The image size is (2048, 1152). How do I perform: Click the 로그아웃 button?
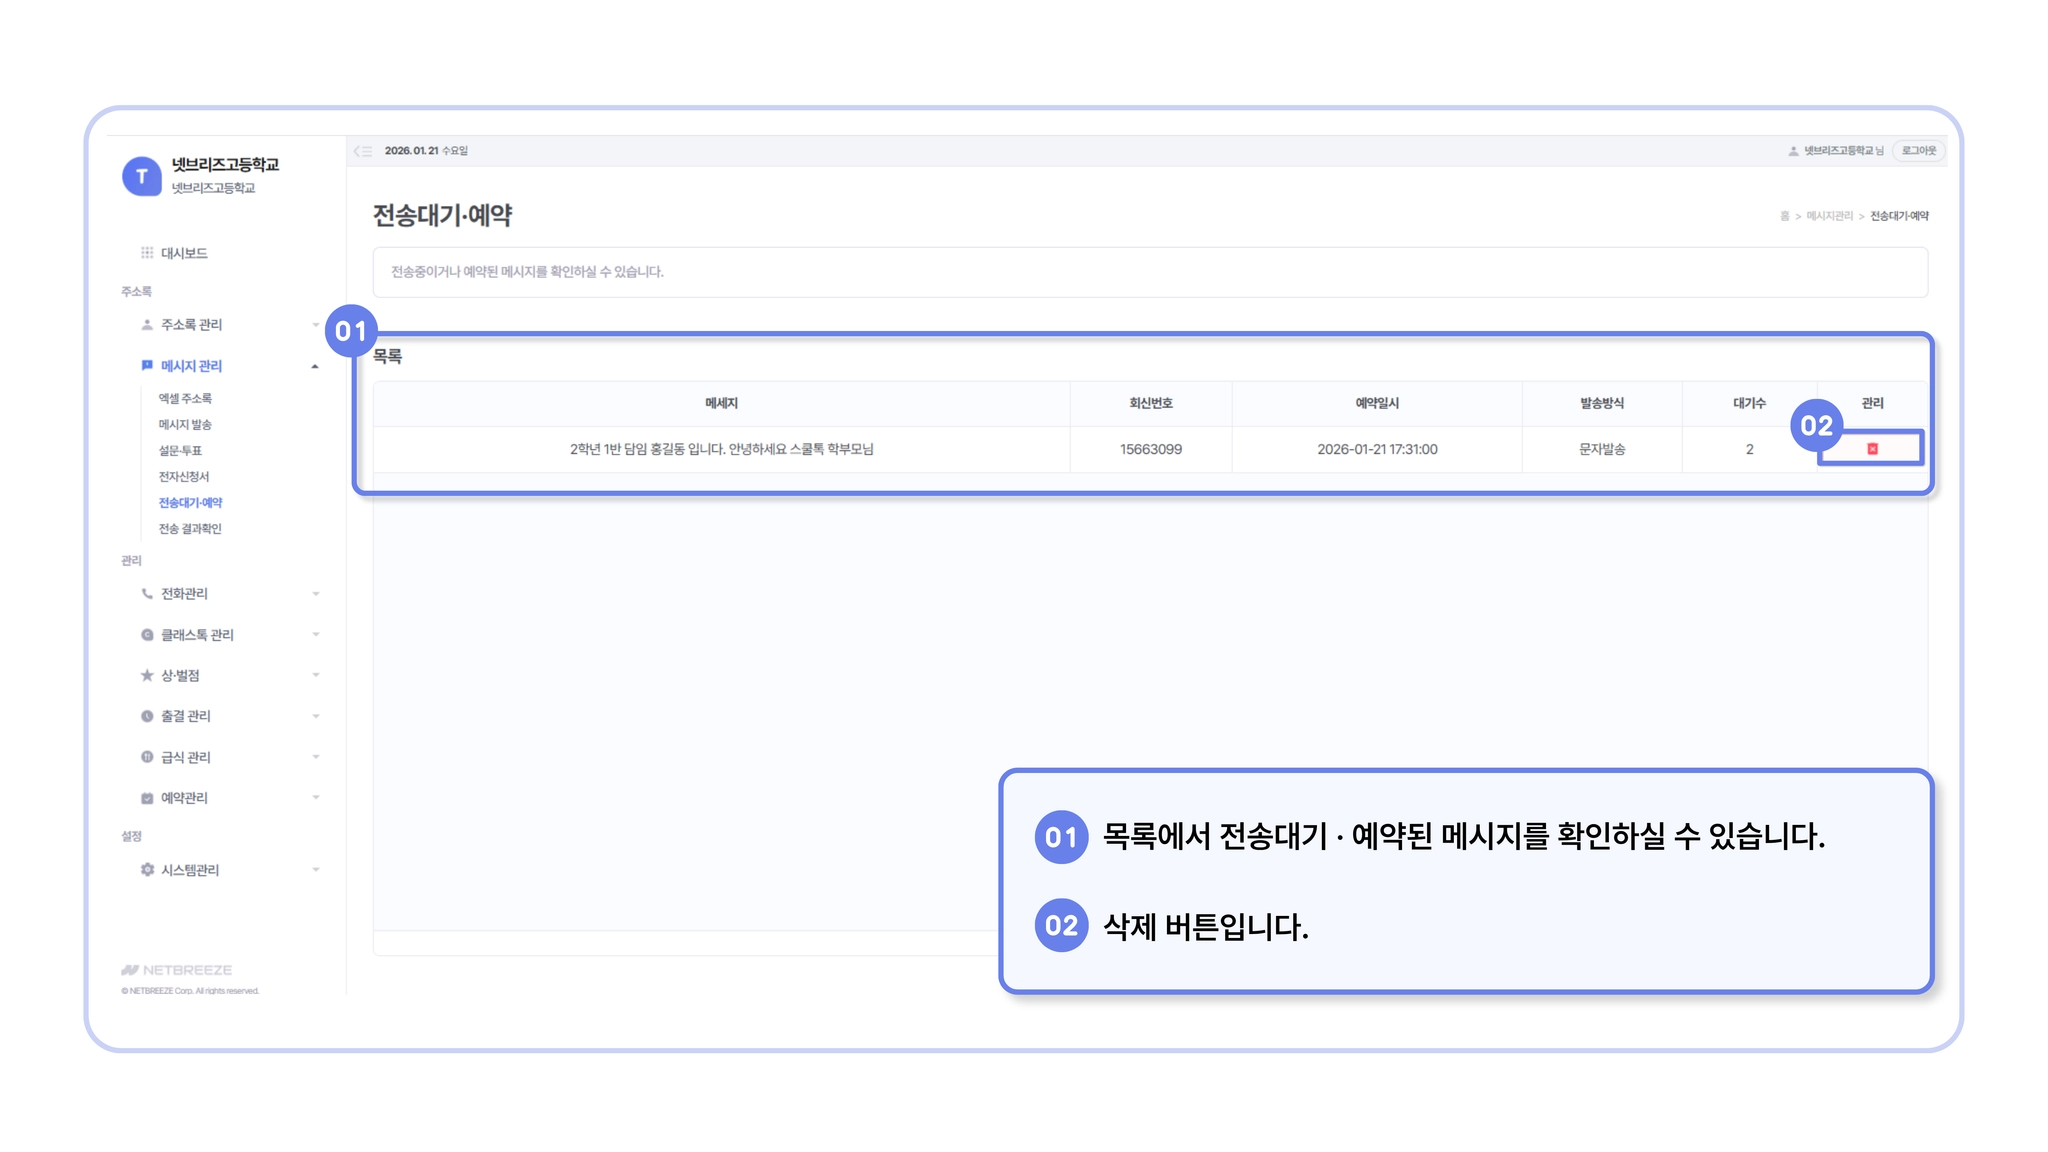coord(1918,151)
